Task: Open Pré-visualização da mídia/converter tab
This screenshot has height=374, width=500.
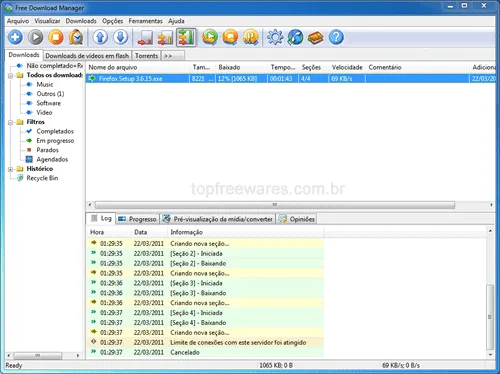Action: pos(218,219)
